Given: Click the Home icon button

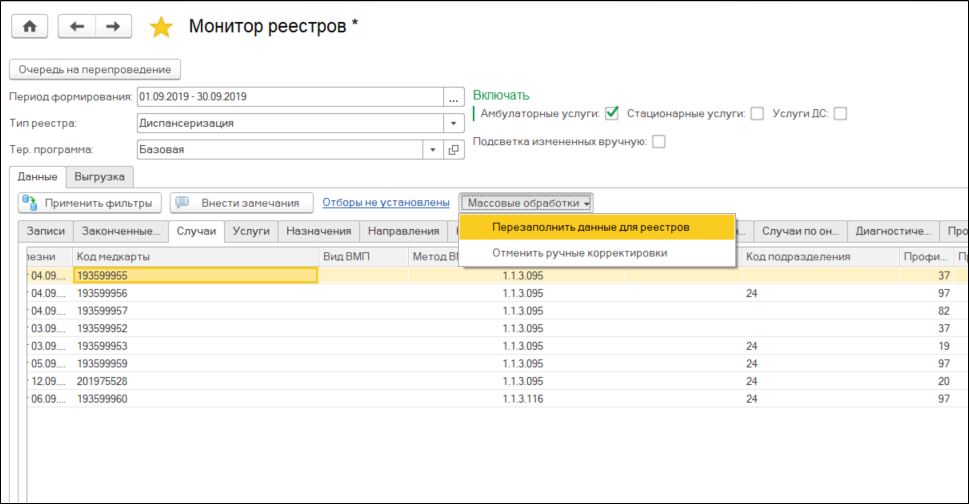Looking at the screenshot, I should click(x=29, y=27).
